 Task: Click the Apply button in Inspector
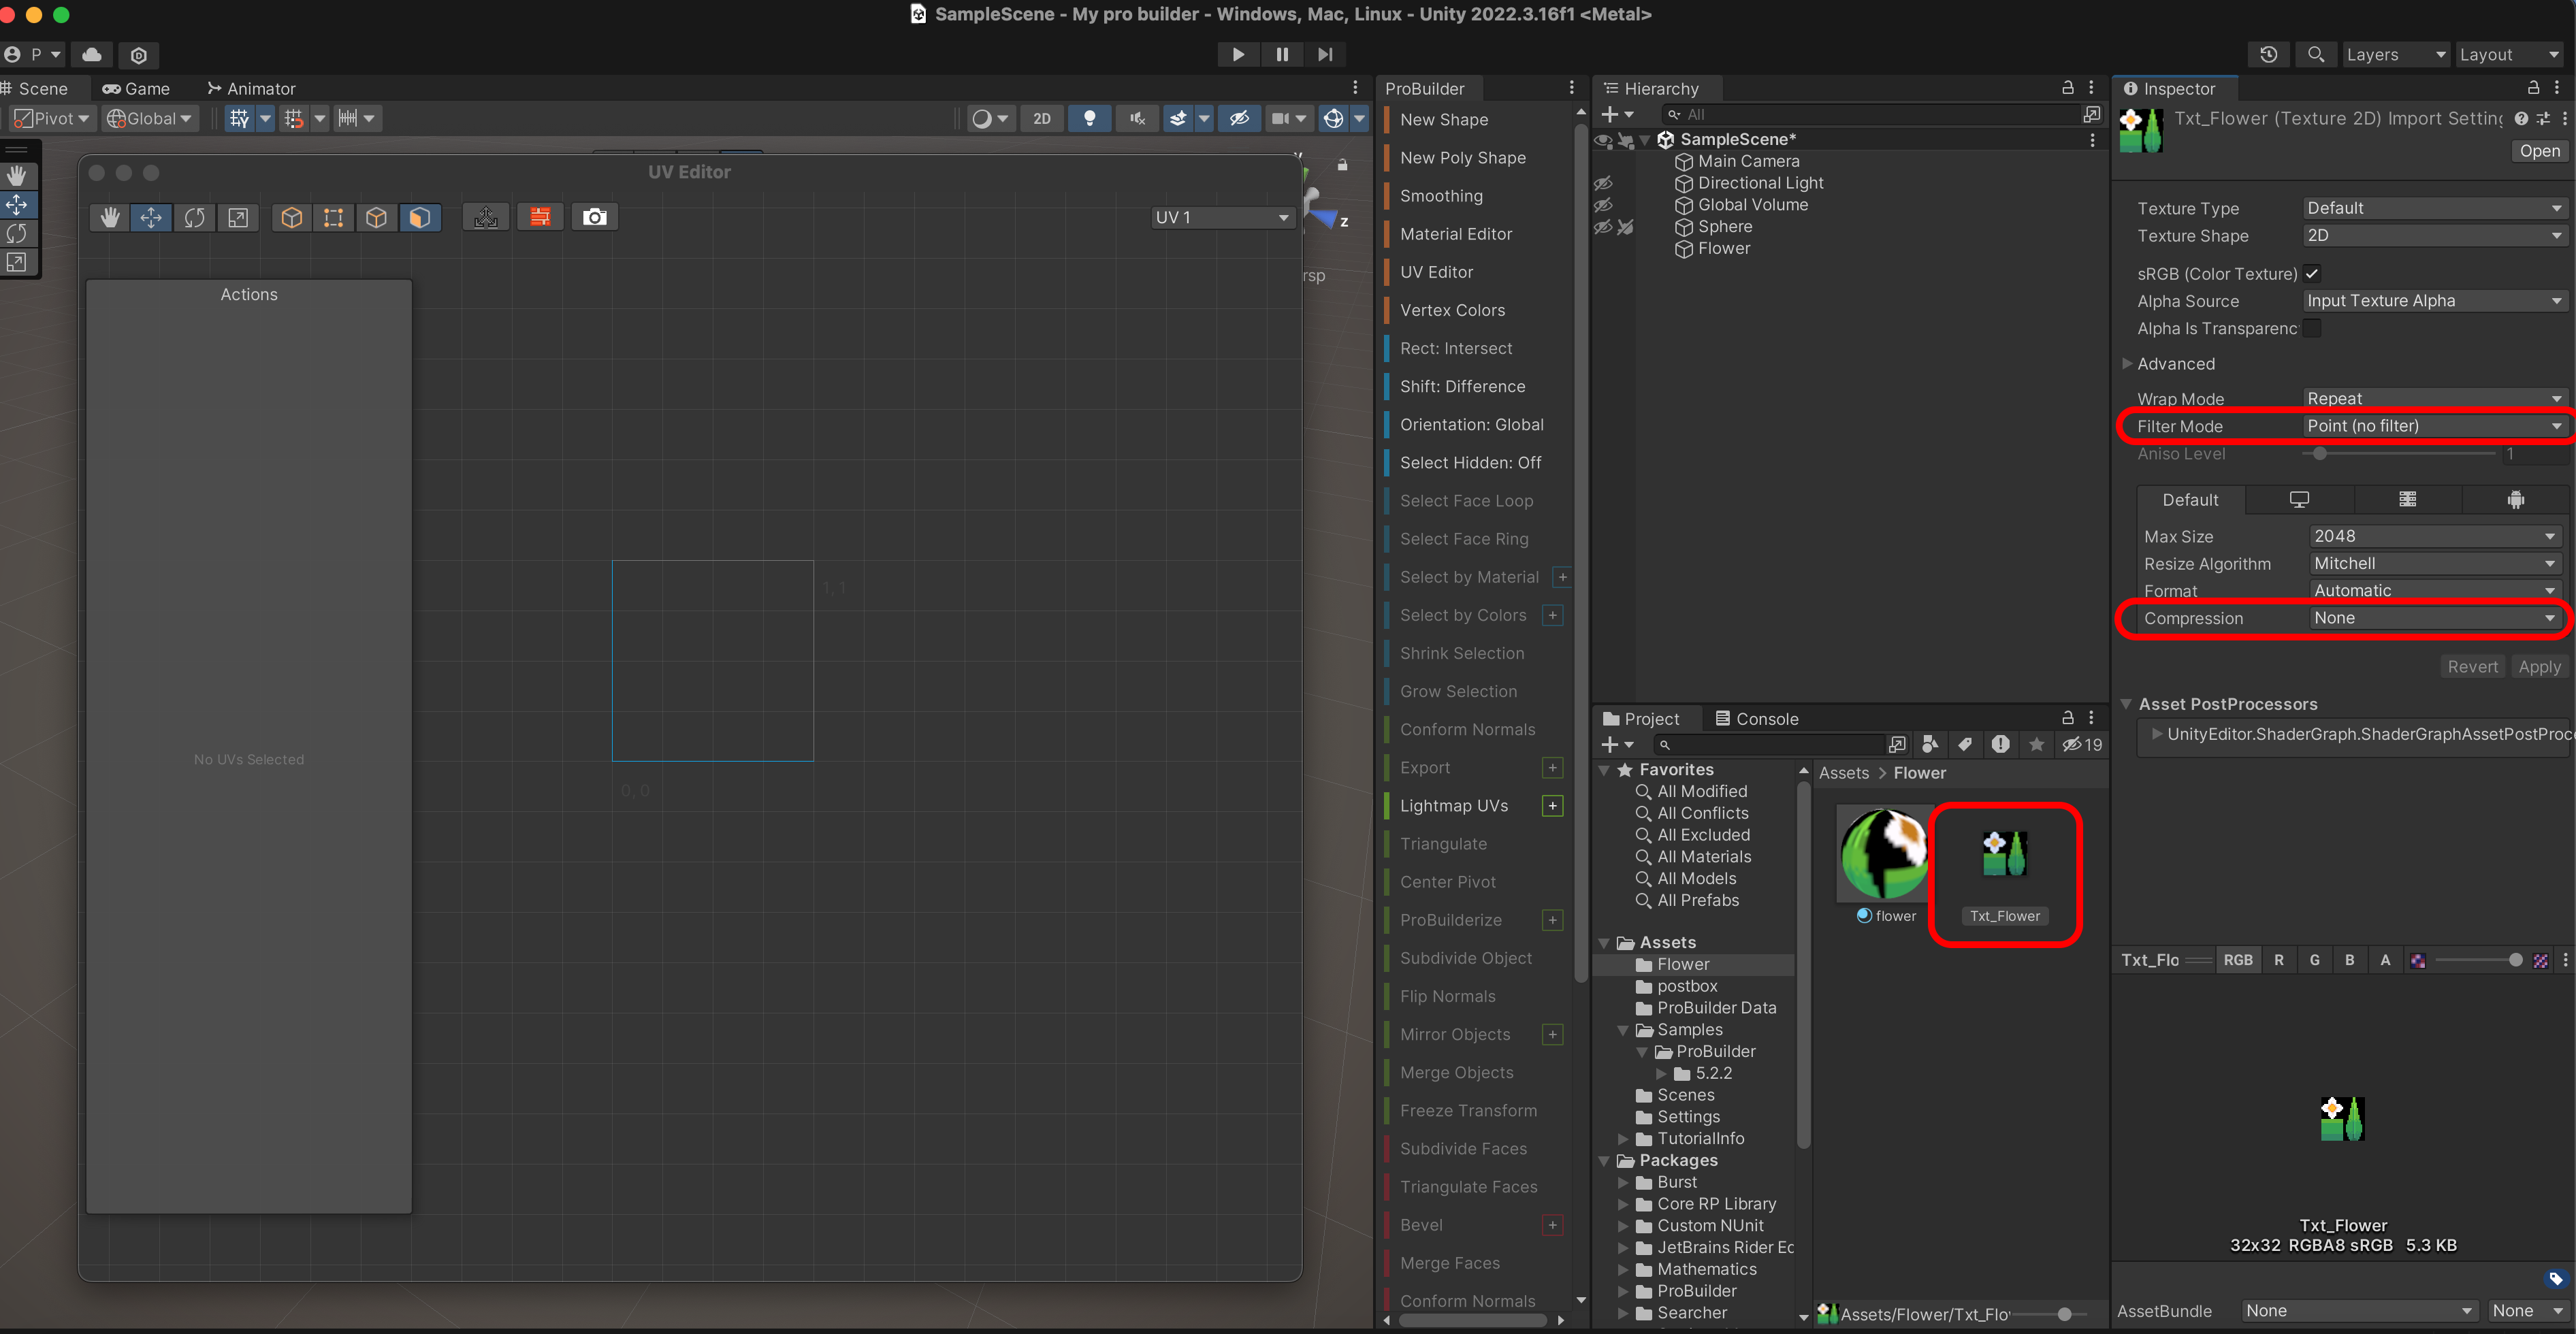(2539, 666)
